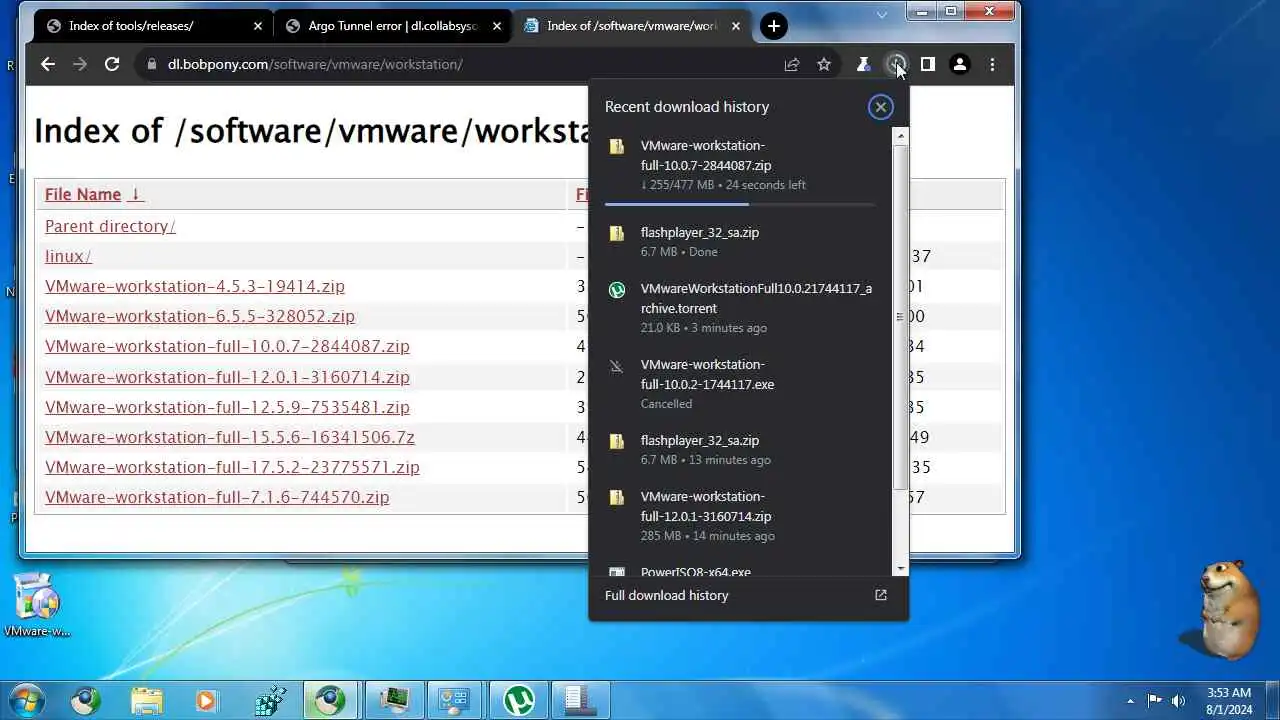Screen dimensions: 1280x720
Task: Switch to Argo Tunnel error tab
Action: coord(393,26)
